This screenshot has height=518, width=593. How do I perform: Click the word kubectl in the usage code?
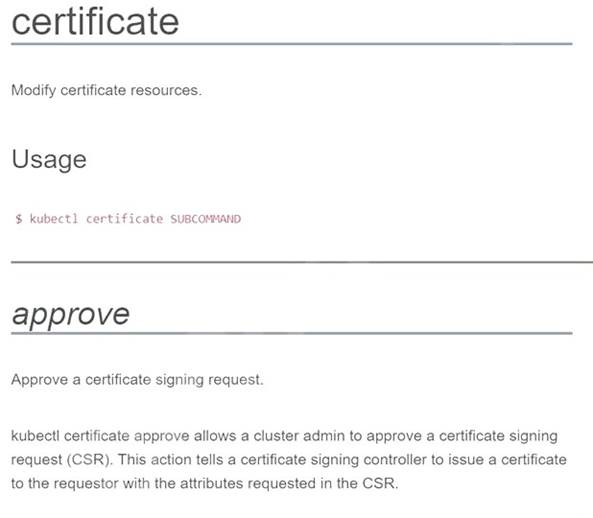pyautogui.click(x=54, y=219)
